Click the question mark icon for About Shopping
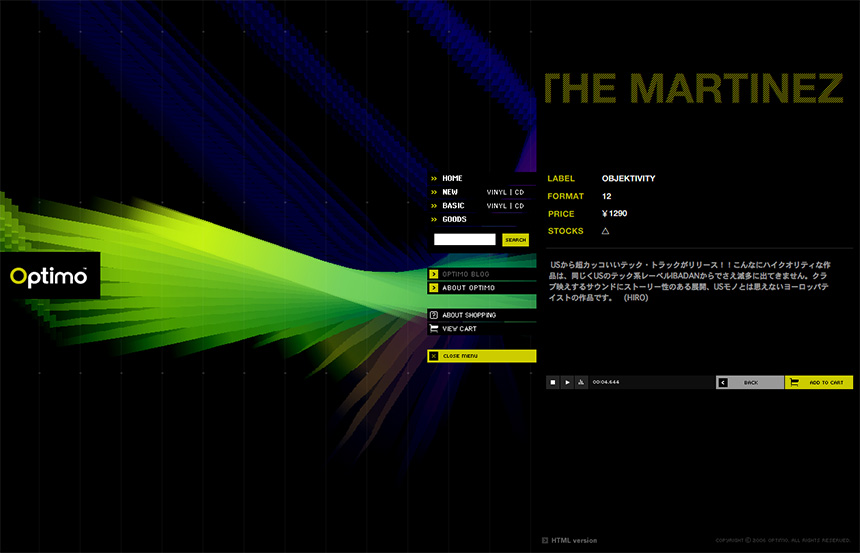The width and height of the screenshot is (860, 553). (x=433, y=315)
